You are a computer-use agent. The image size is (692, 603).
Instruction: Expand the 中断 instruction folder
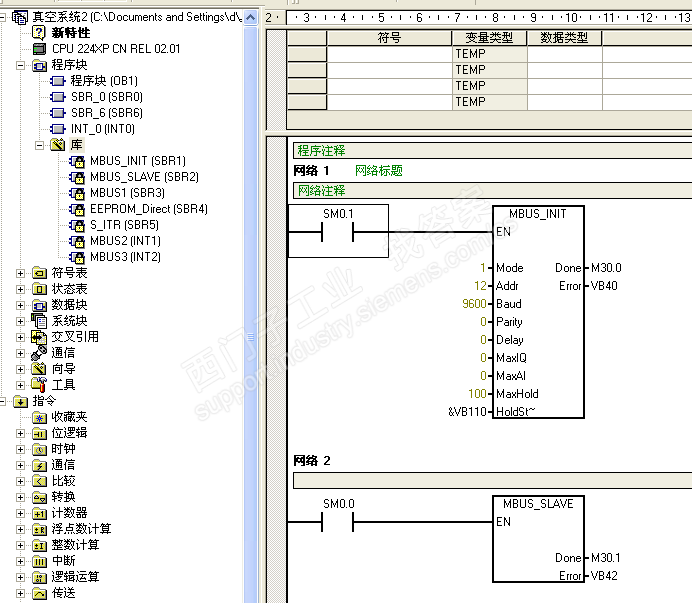[x=20, y=561]
